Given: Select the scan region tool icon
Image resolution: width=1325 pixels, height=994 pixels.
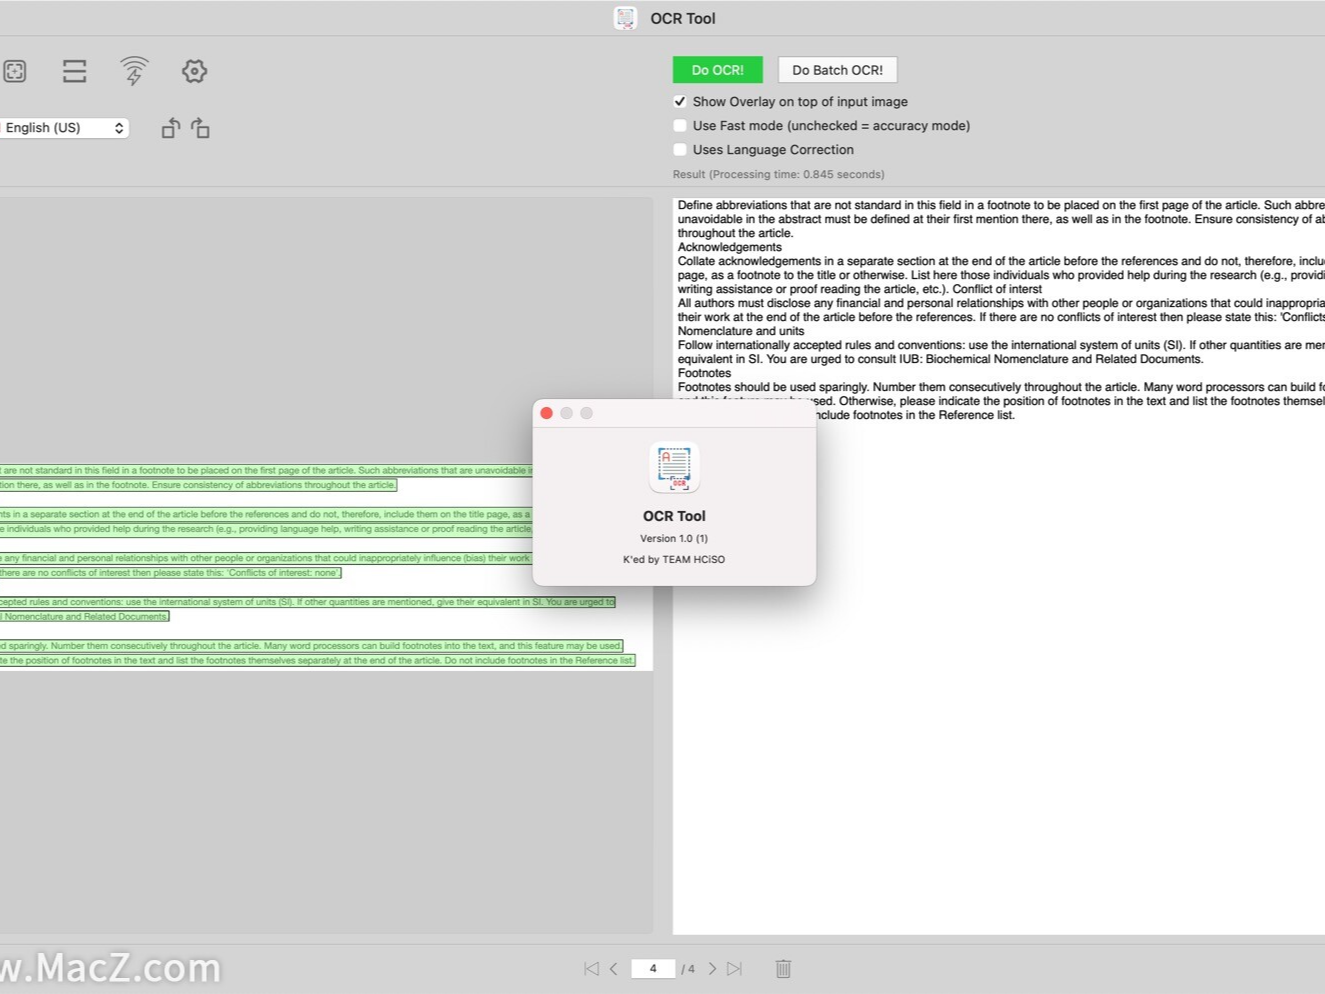Looking at the screenshot, I should pyautogui.click(x=15, y=71).
